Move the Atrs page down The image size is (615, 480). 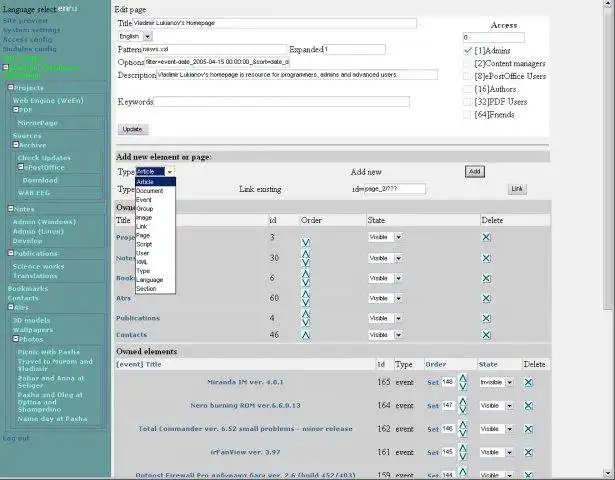(306, 303)
